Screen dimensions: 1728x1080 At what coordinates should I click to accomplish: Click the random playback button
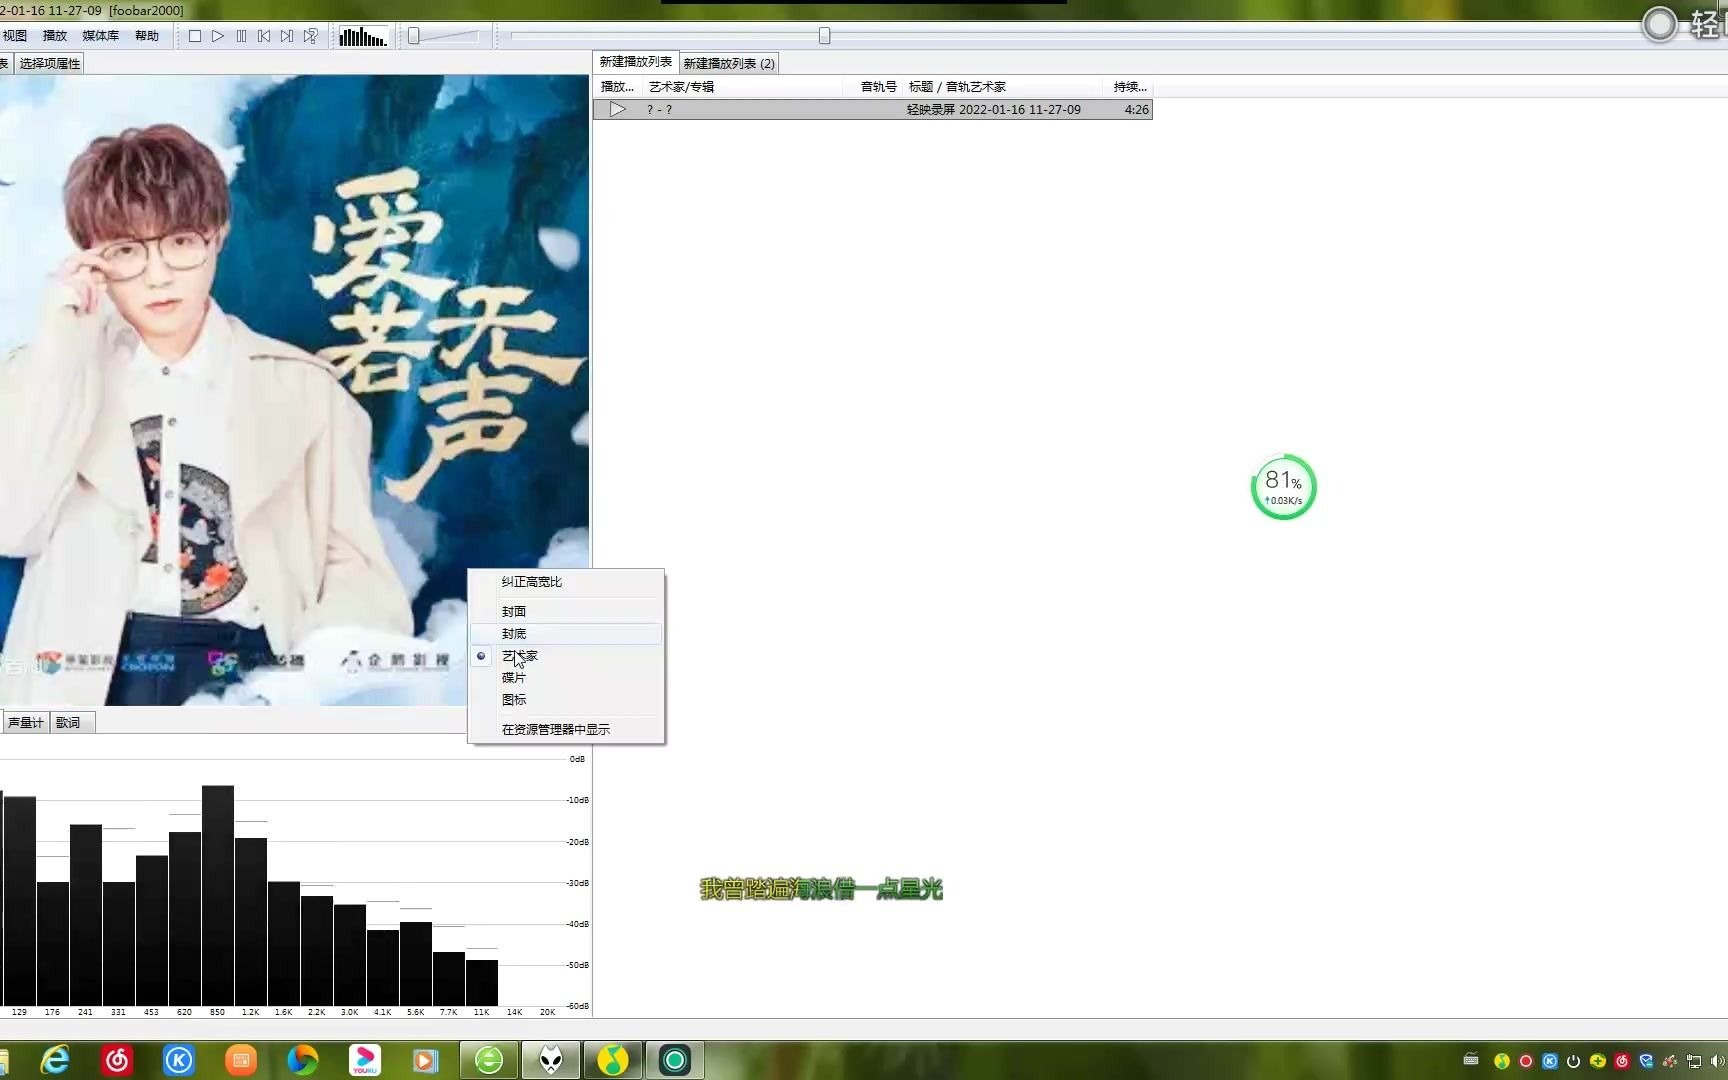[311, 36]
